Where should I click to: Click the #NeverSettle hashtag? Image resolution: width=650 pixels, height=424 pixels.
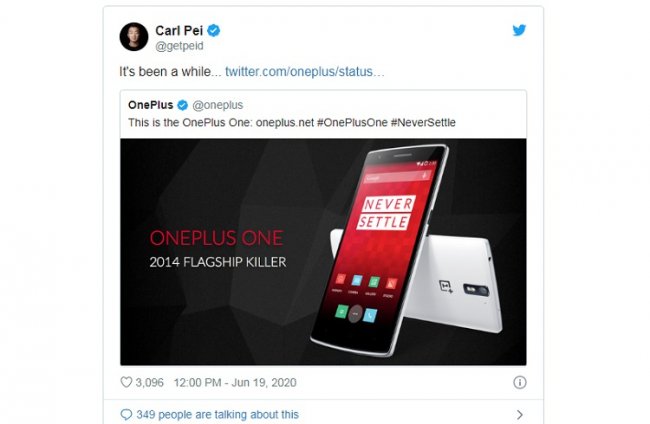(423, 123)
